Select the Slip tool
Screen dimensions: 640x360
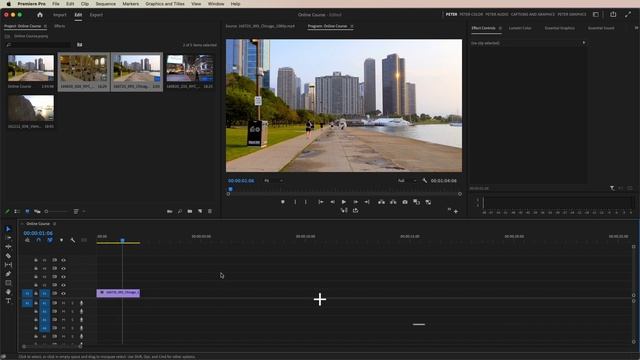[x=8, y=265]
